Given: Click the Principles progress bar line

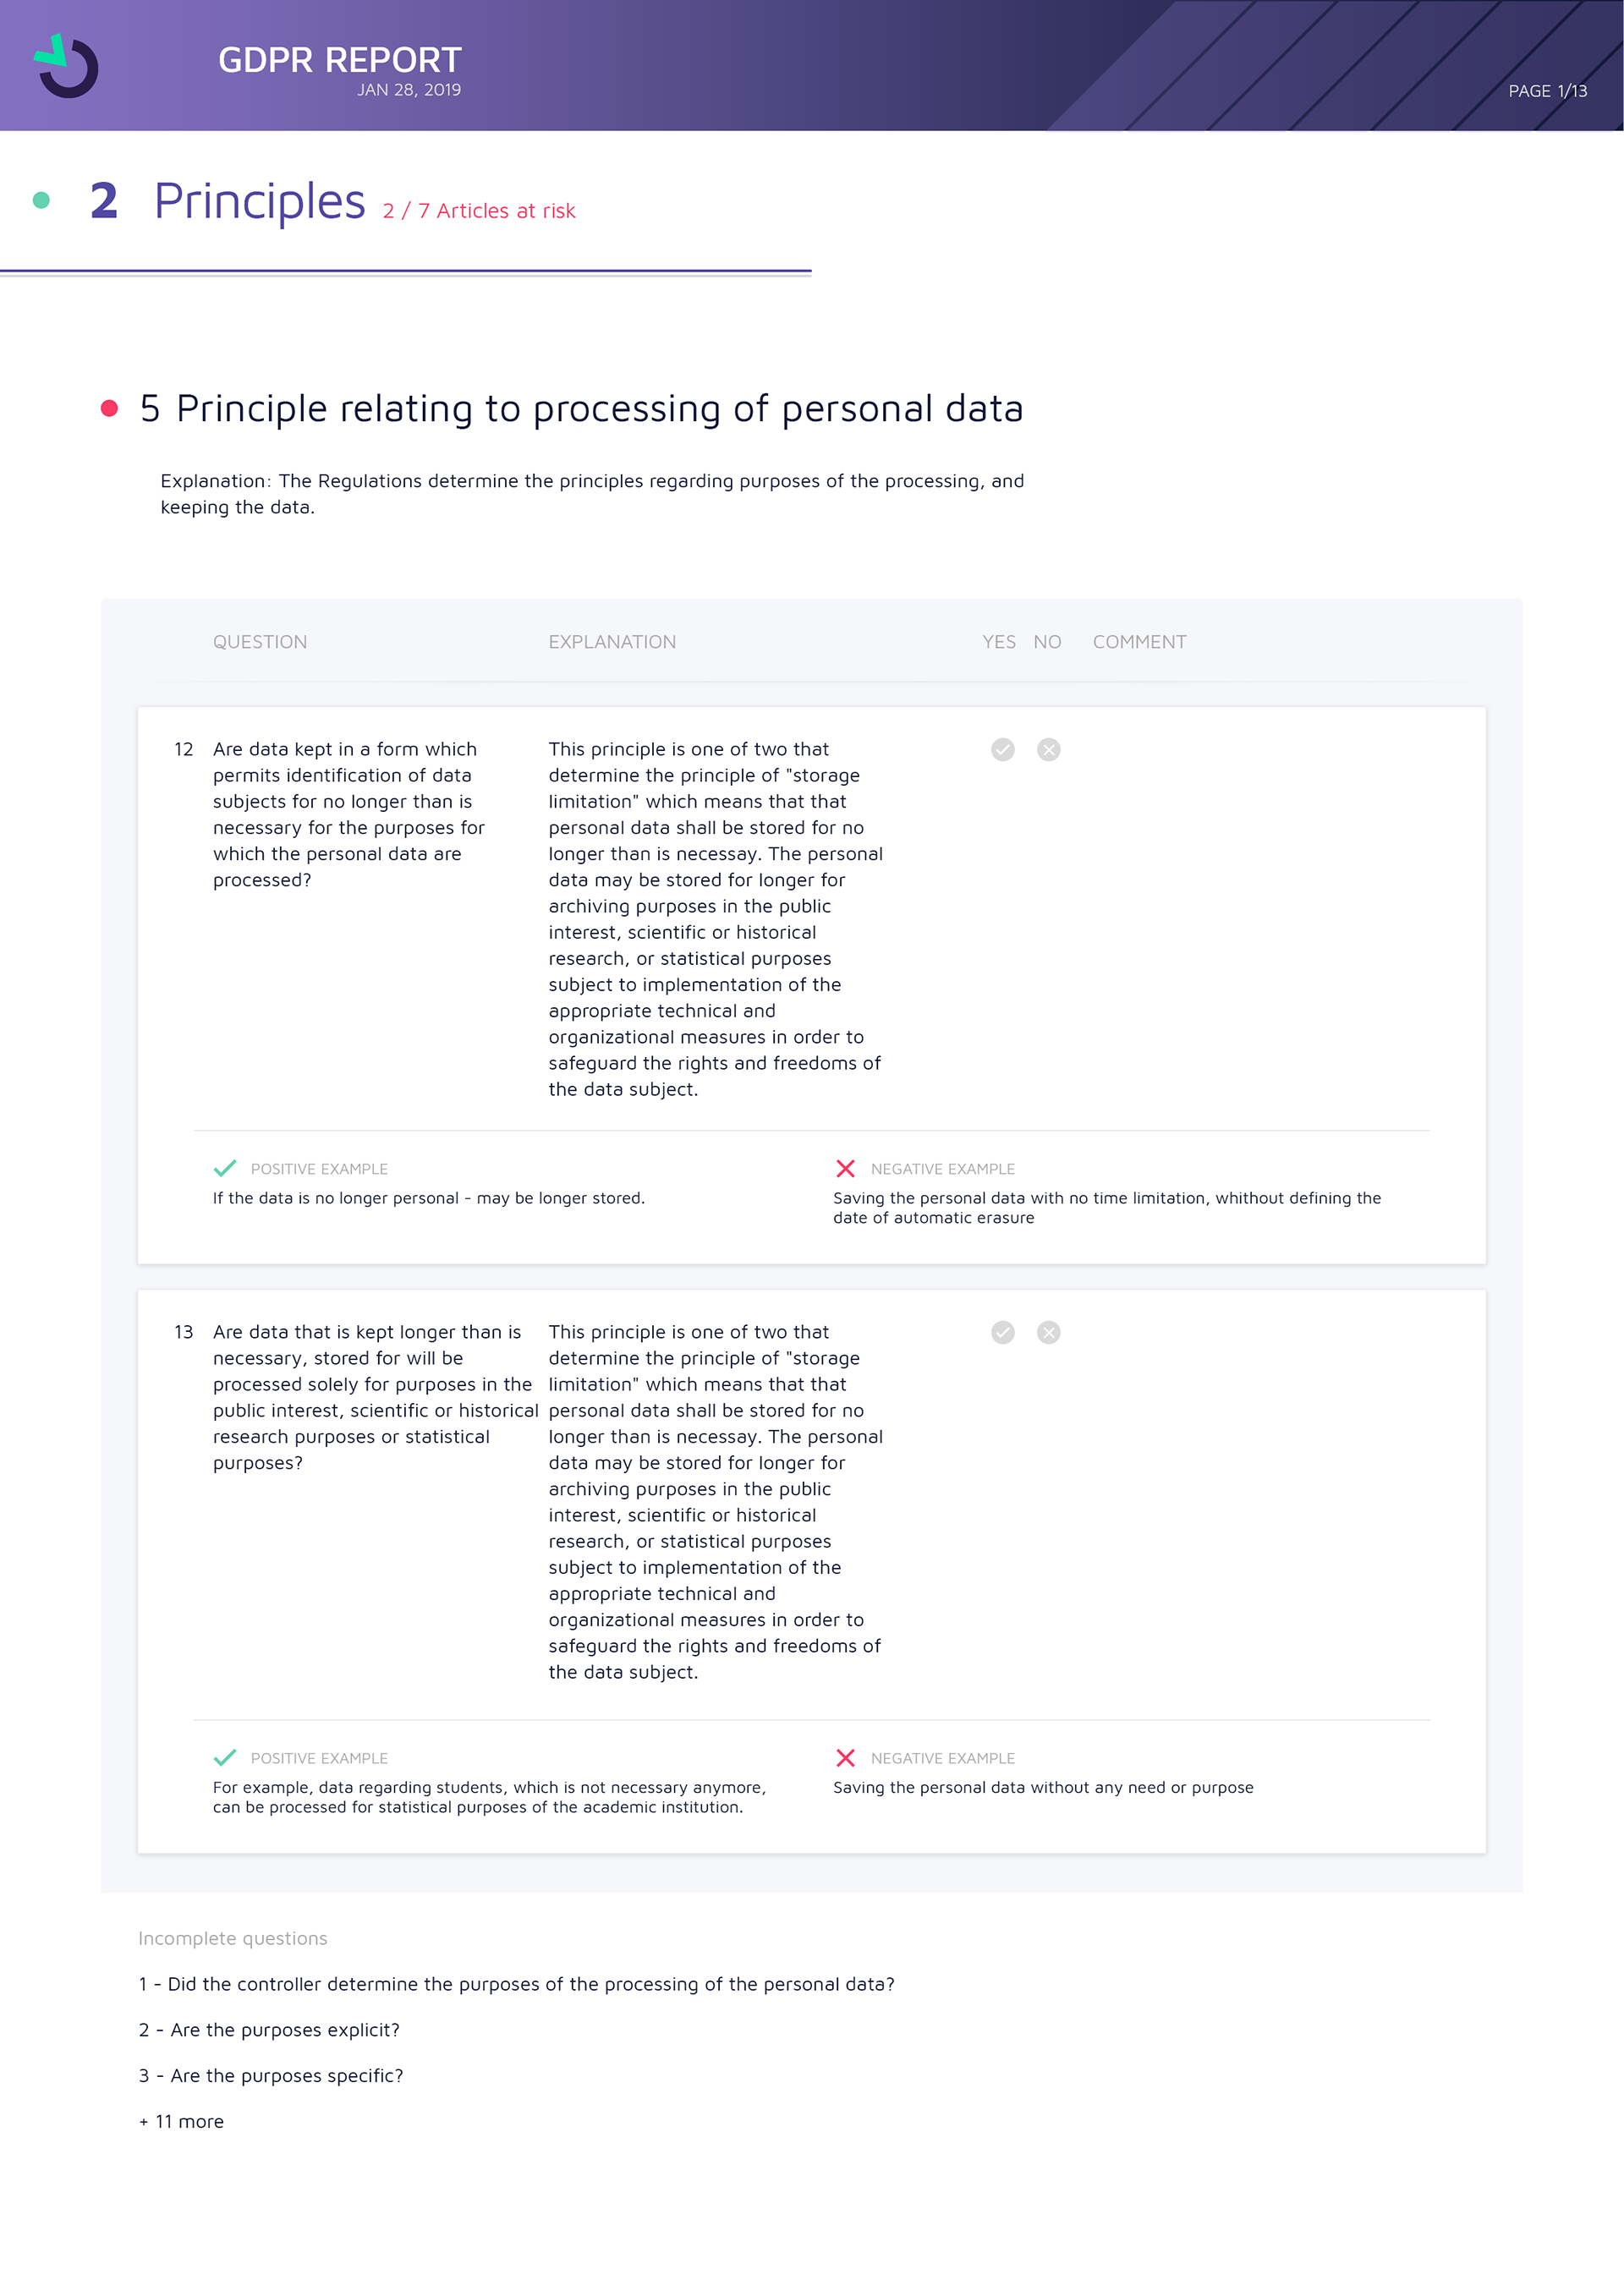Looking at the screenshot, I should (x=405, y=271).
